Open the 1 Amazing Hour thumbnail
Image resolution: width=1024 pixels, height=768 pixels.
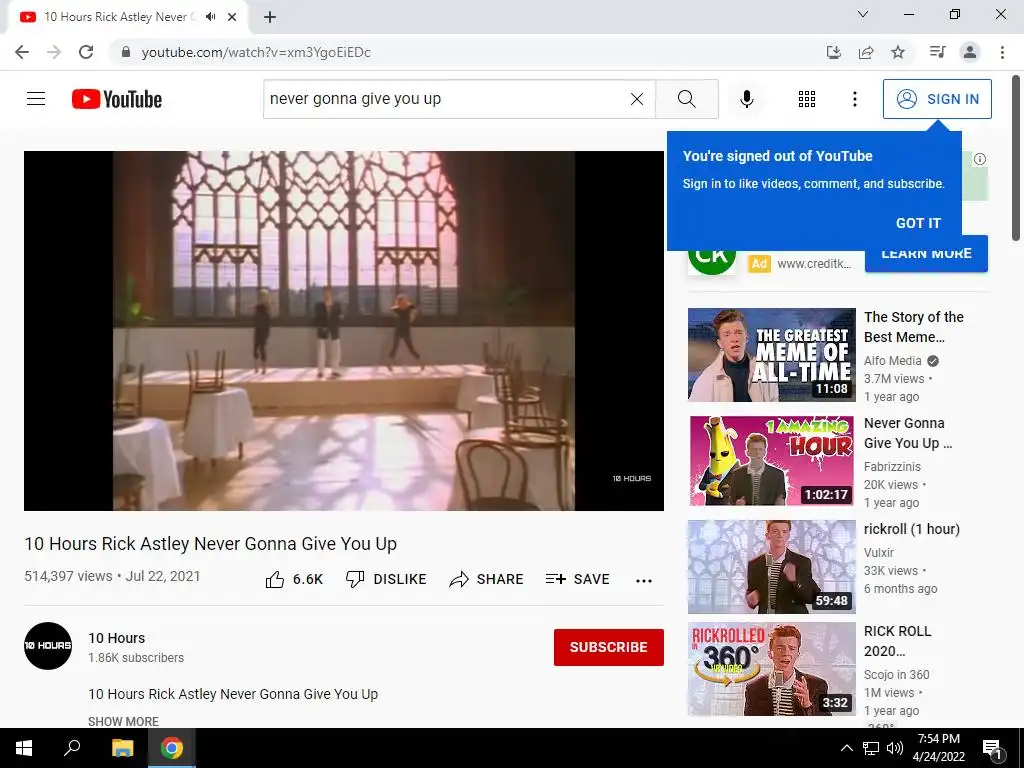click(x=772, y=460)
